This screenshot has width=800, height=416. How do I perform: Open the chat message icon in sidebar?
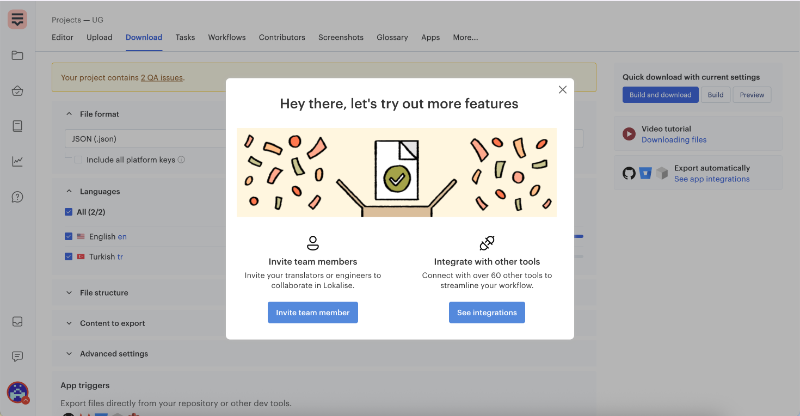click(17, 356)
